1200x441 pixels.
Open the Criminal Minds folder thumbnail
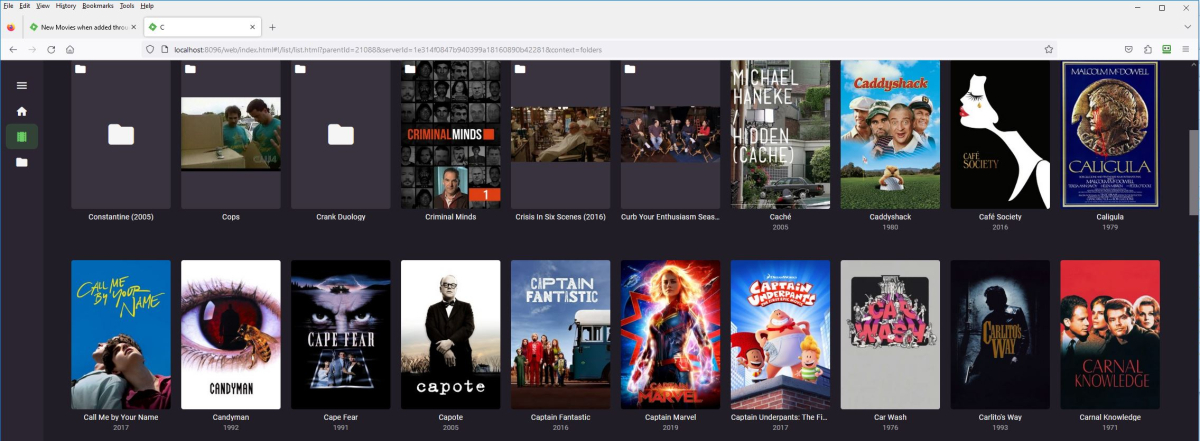[x=450, y=134]
